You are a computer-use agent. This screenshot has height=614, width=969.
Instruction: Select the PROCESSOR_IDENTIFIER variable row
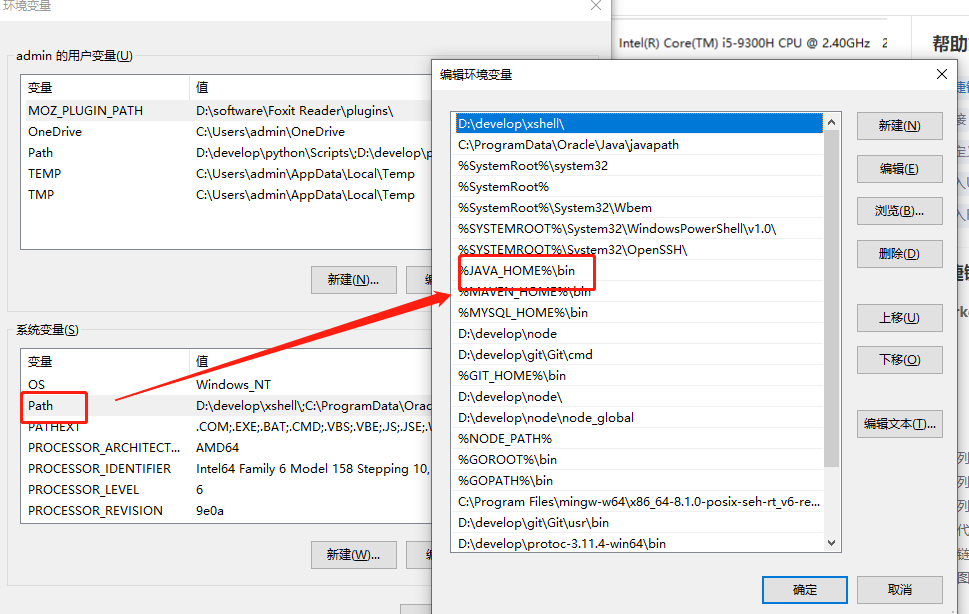tap(226, 469)
